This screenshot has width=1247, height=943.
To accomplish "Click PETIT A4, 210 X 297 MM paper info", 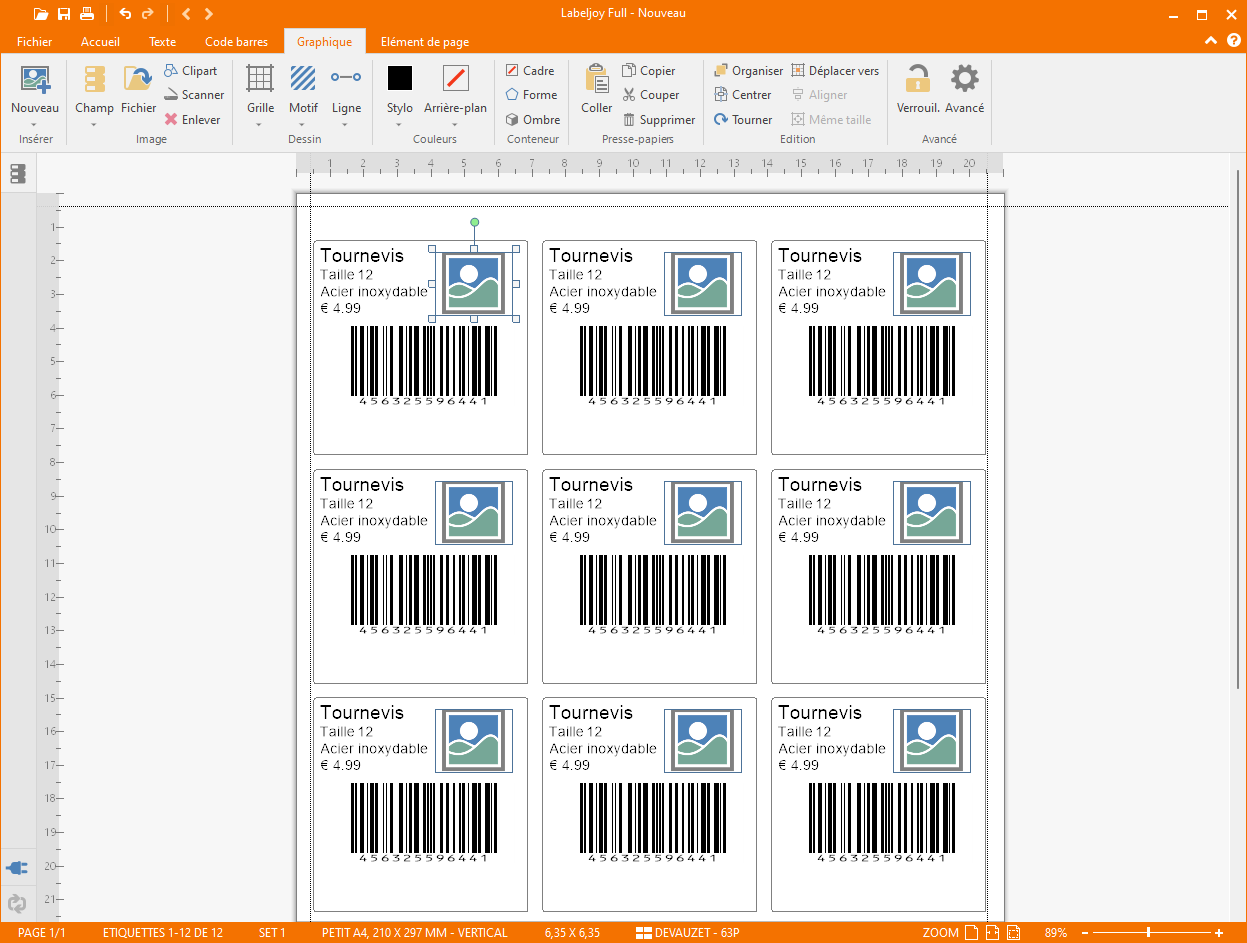I will pyautogui.click(x=414, y=933).
